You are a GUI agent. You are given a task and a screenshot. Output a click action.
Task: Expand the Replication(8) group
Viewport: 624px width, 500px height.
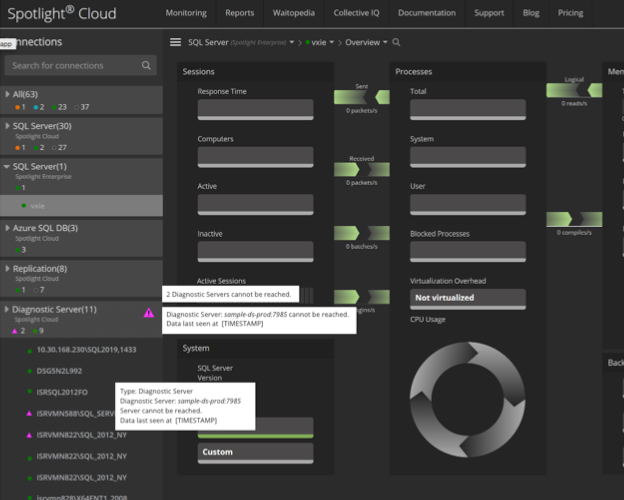pos(7,268)
